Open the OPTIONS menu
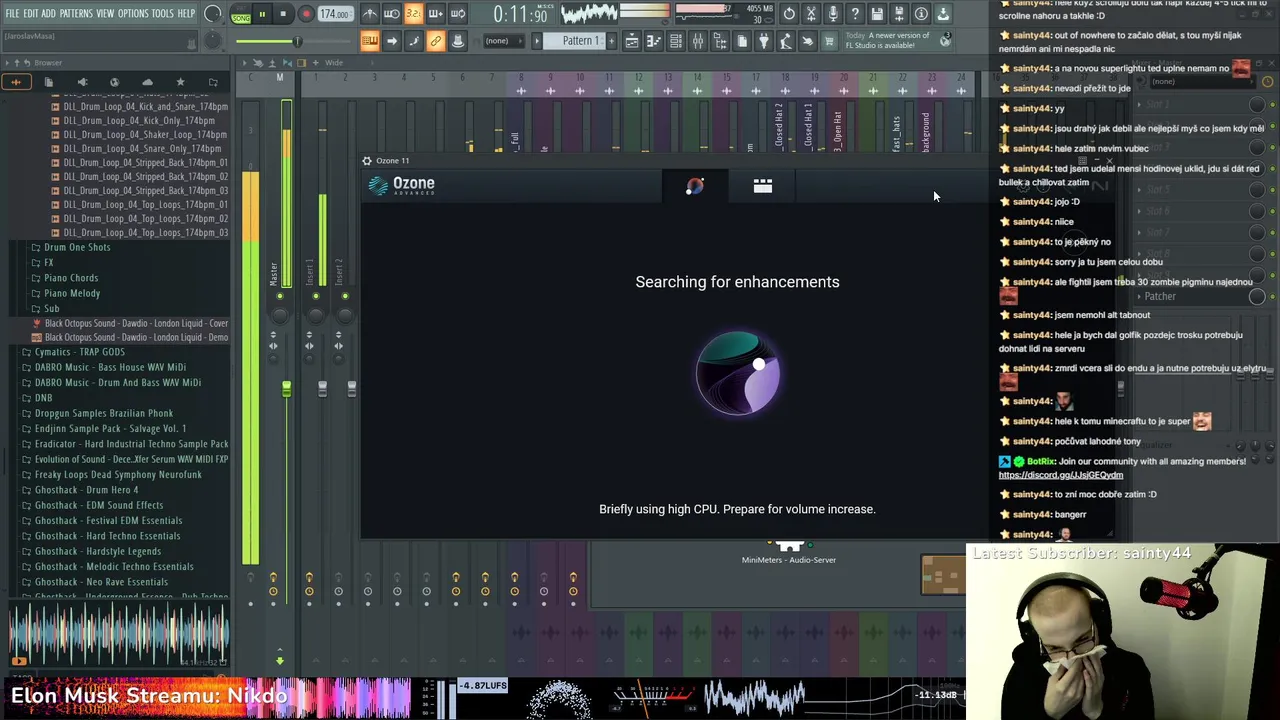The height and width of the screenshot is (720, 1280). (133, 14)
